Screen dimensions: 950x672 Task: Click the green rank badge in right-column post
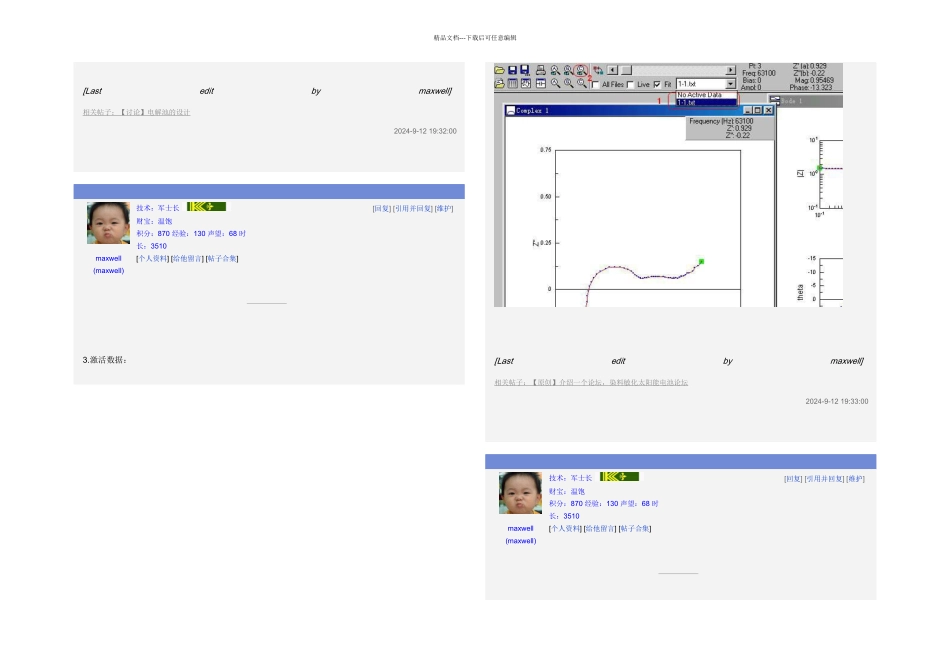619,477
